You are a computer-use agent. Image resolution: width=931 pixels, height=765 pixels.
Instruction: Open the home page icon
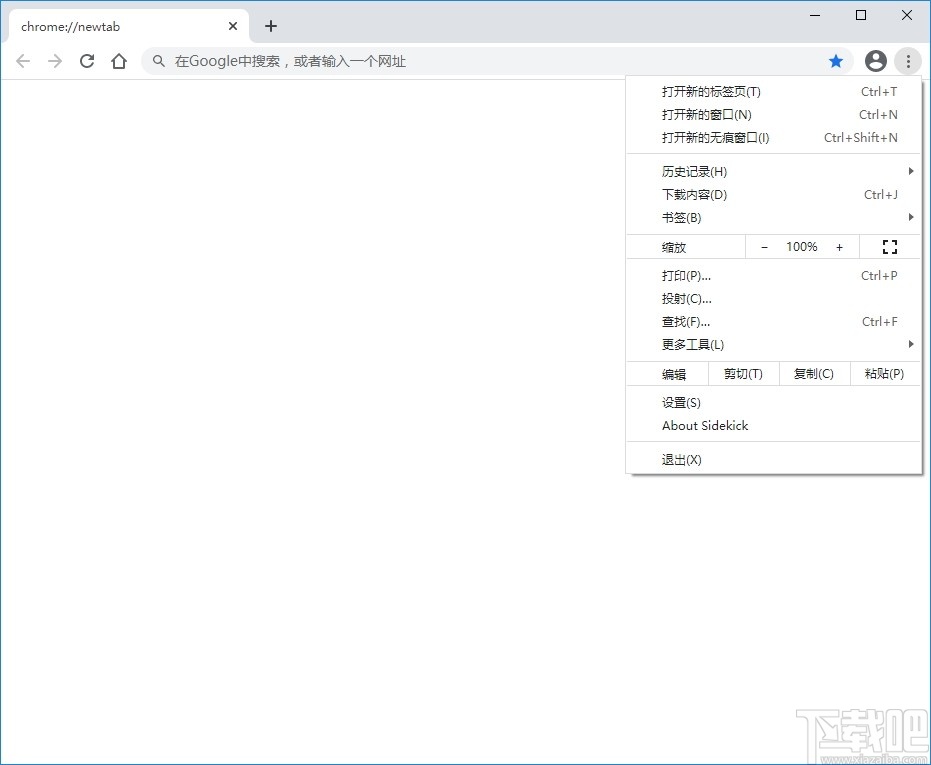[119, 61]
